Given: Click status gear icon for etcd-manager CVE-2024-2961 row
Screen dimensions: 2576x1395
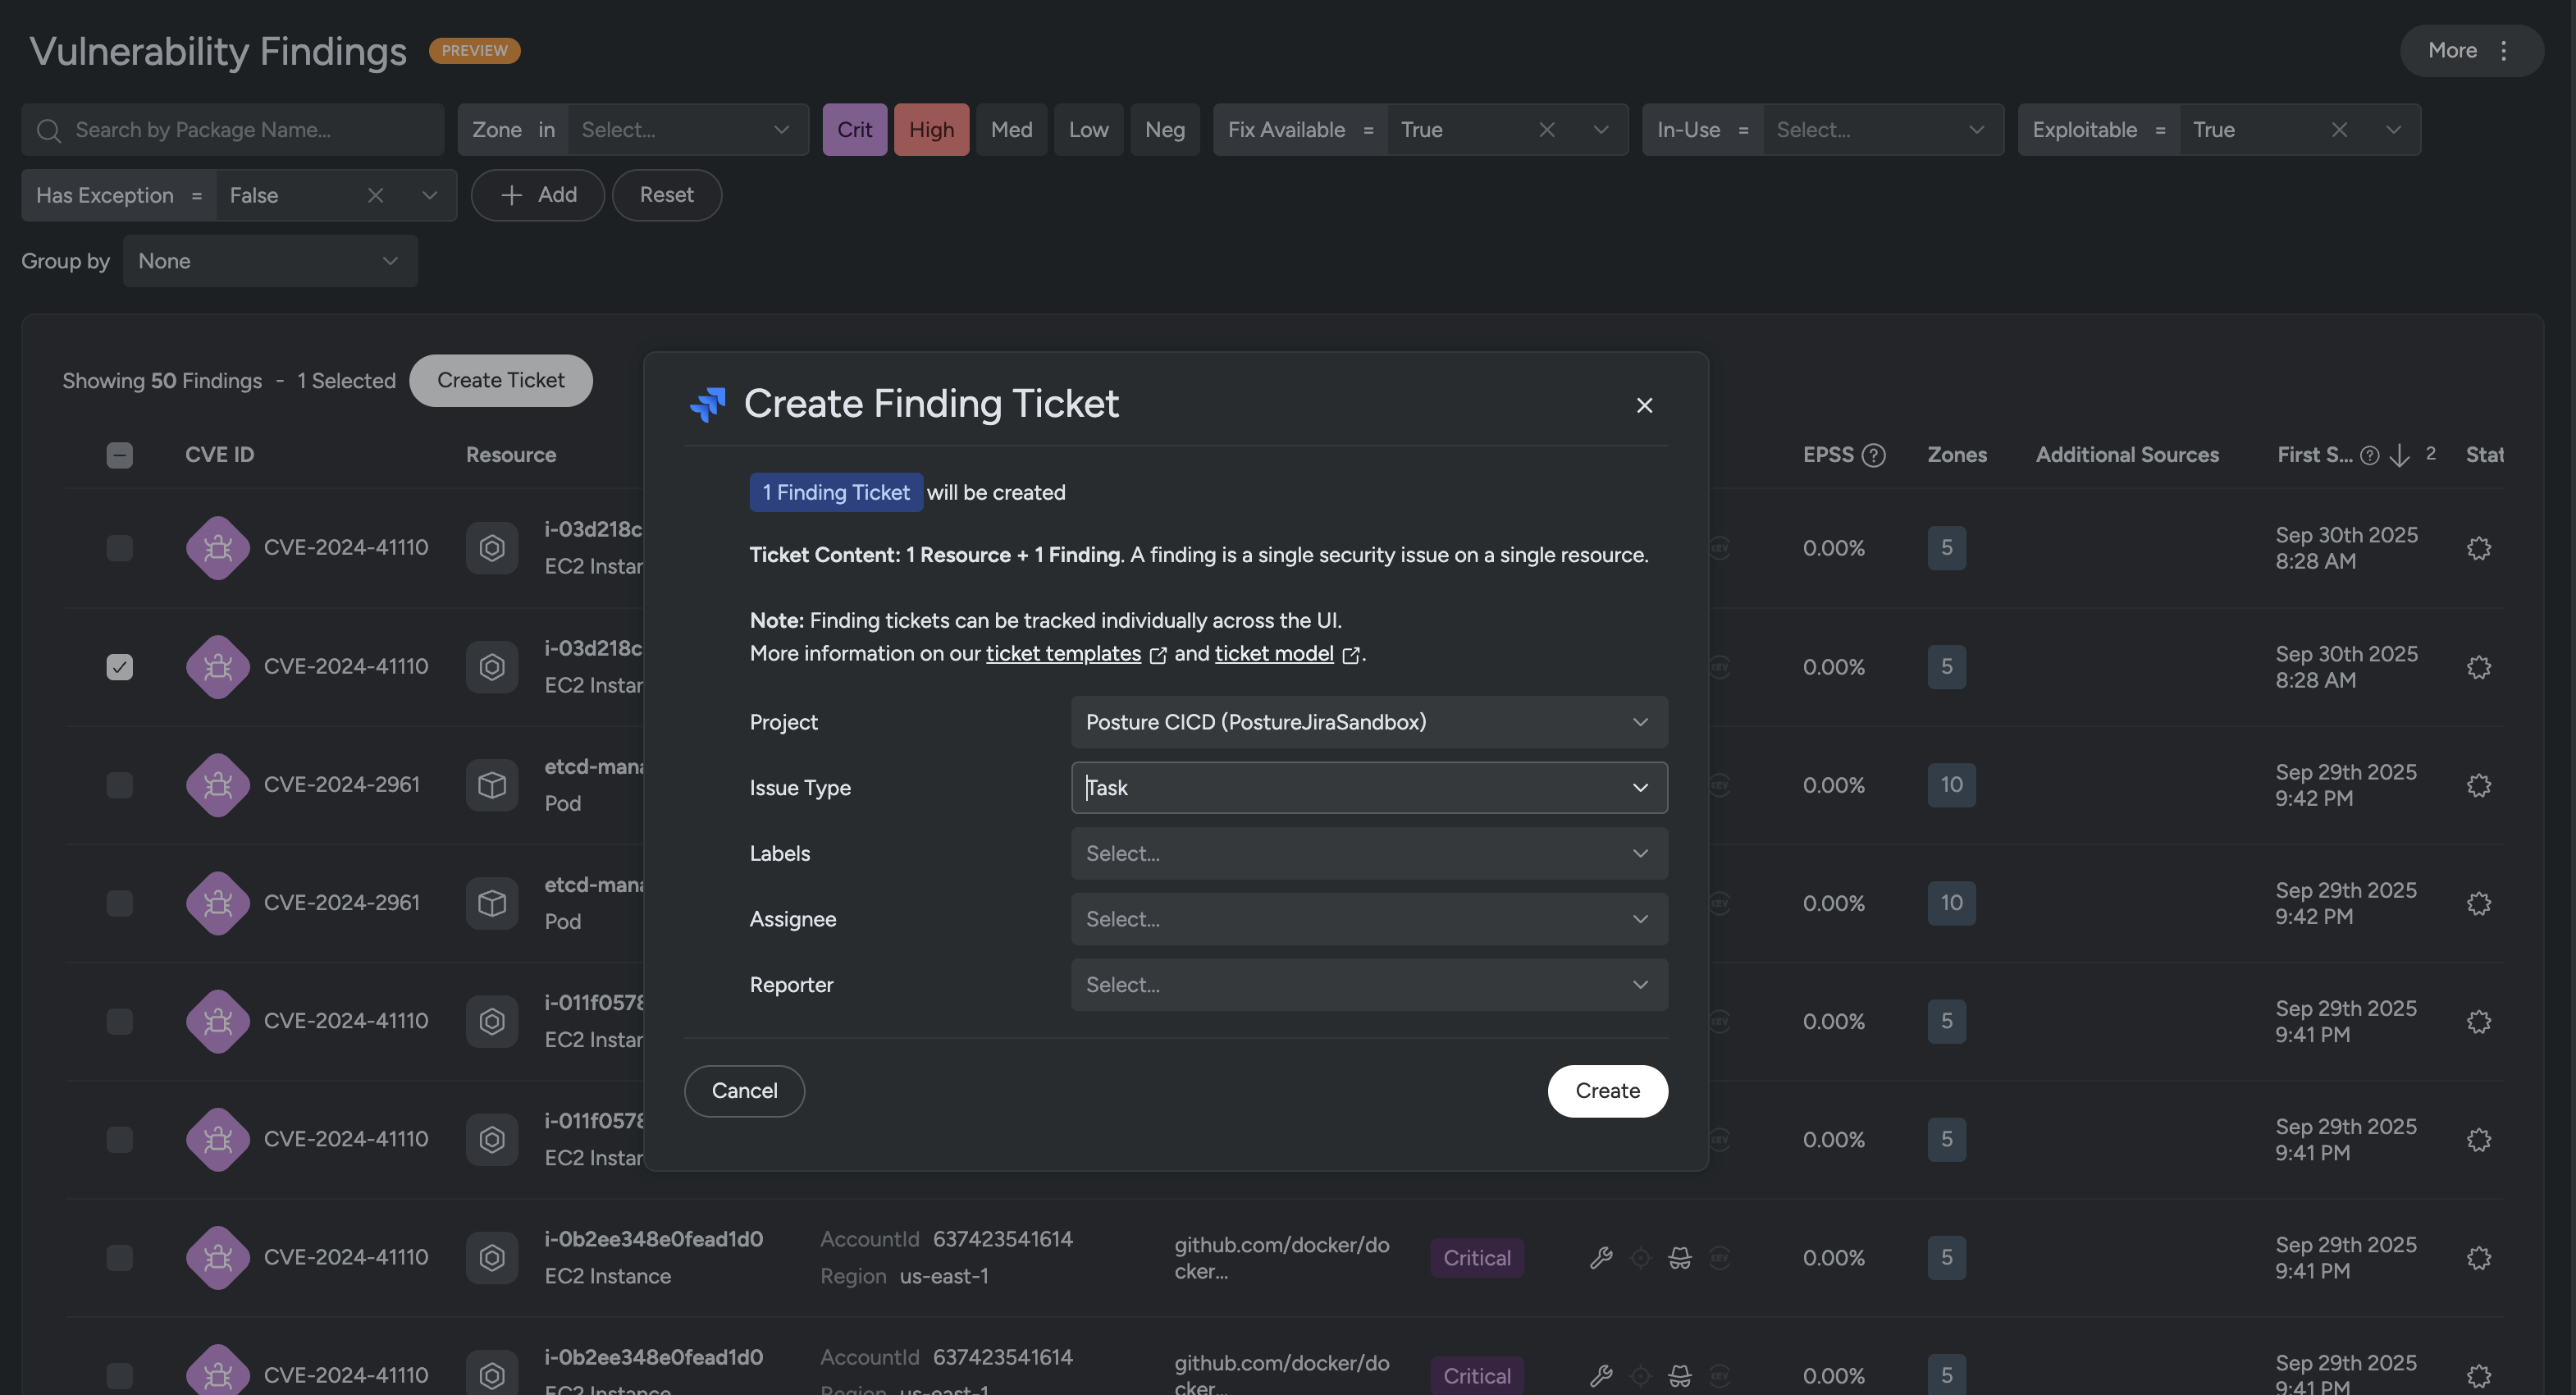Looking at the screenshot, I should (2478, 786).
